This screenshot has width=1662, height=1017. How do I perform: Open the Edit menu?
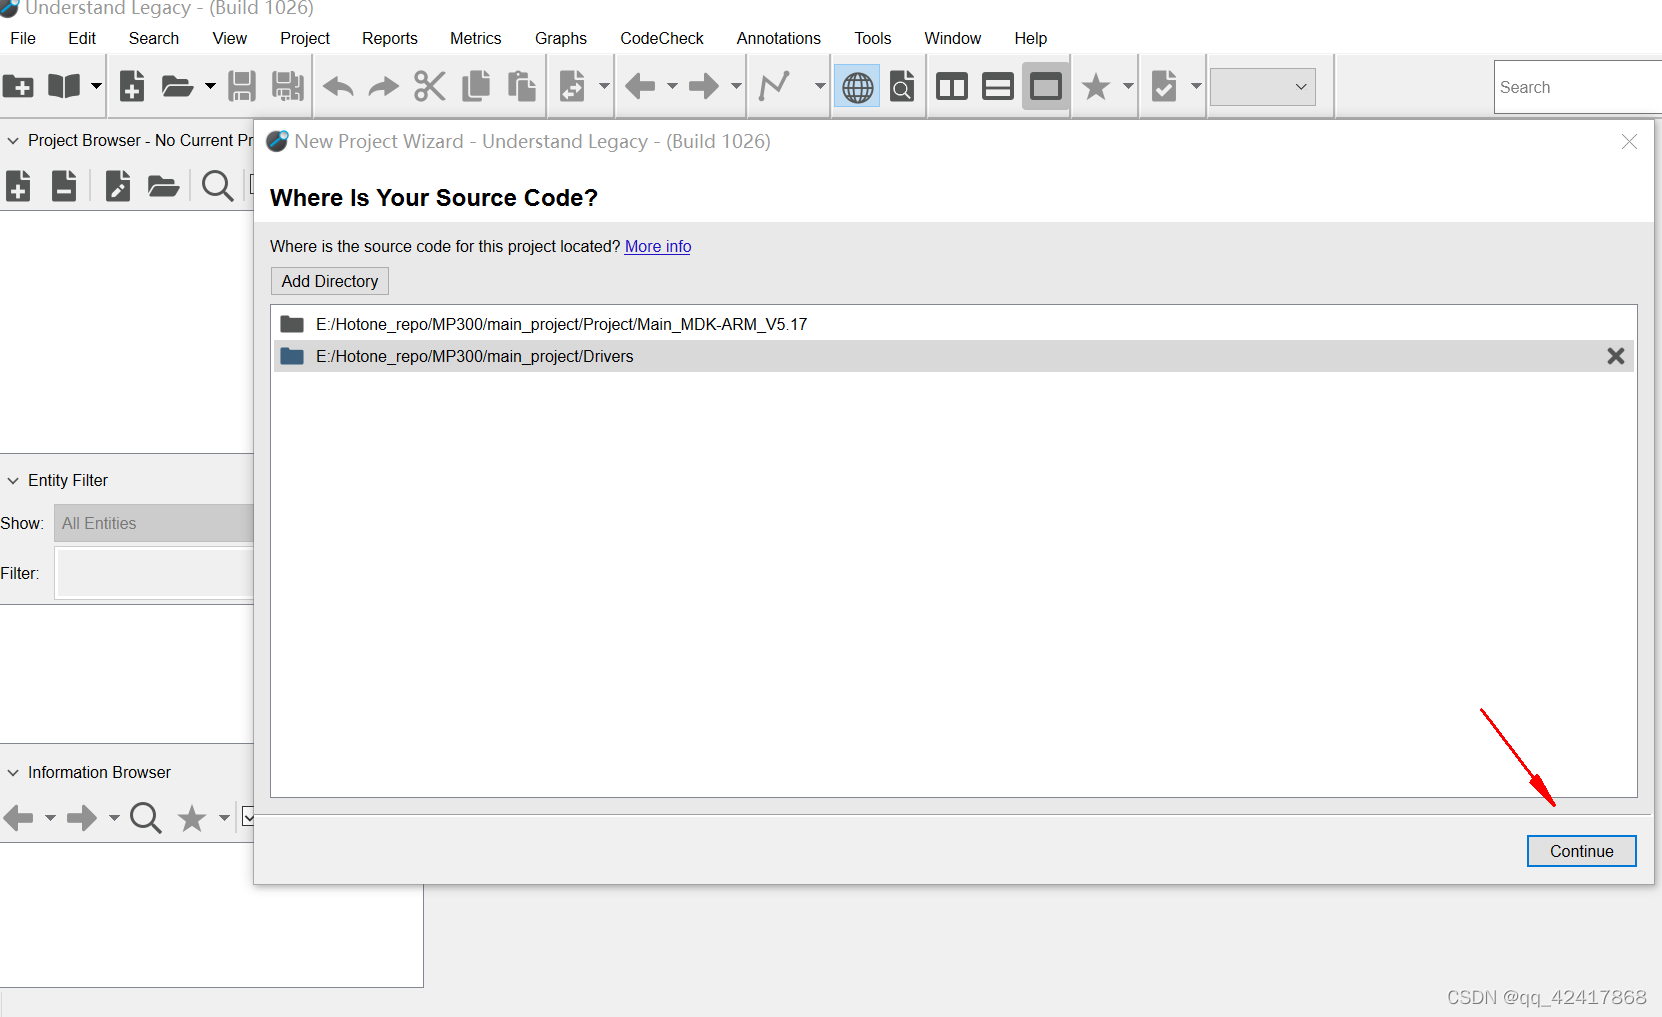[x=82, y=38]
